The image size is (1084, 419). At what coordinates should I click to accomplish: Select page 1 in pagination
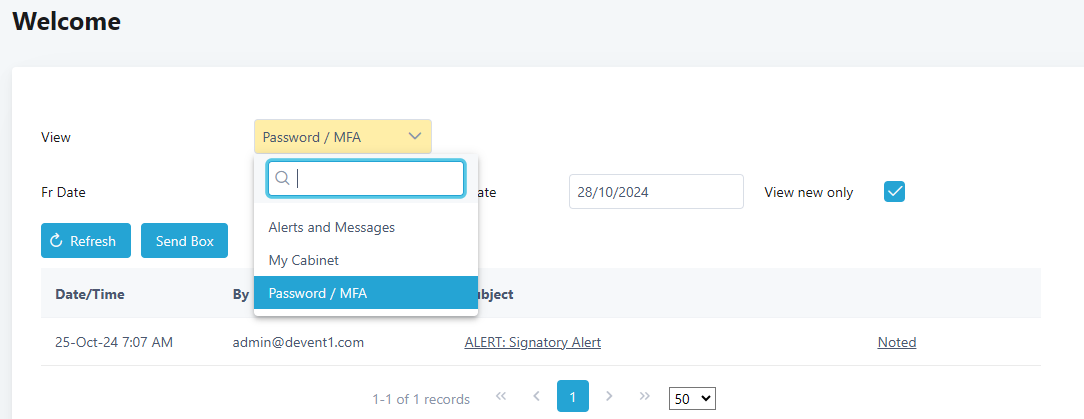572,397
